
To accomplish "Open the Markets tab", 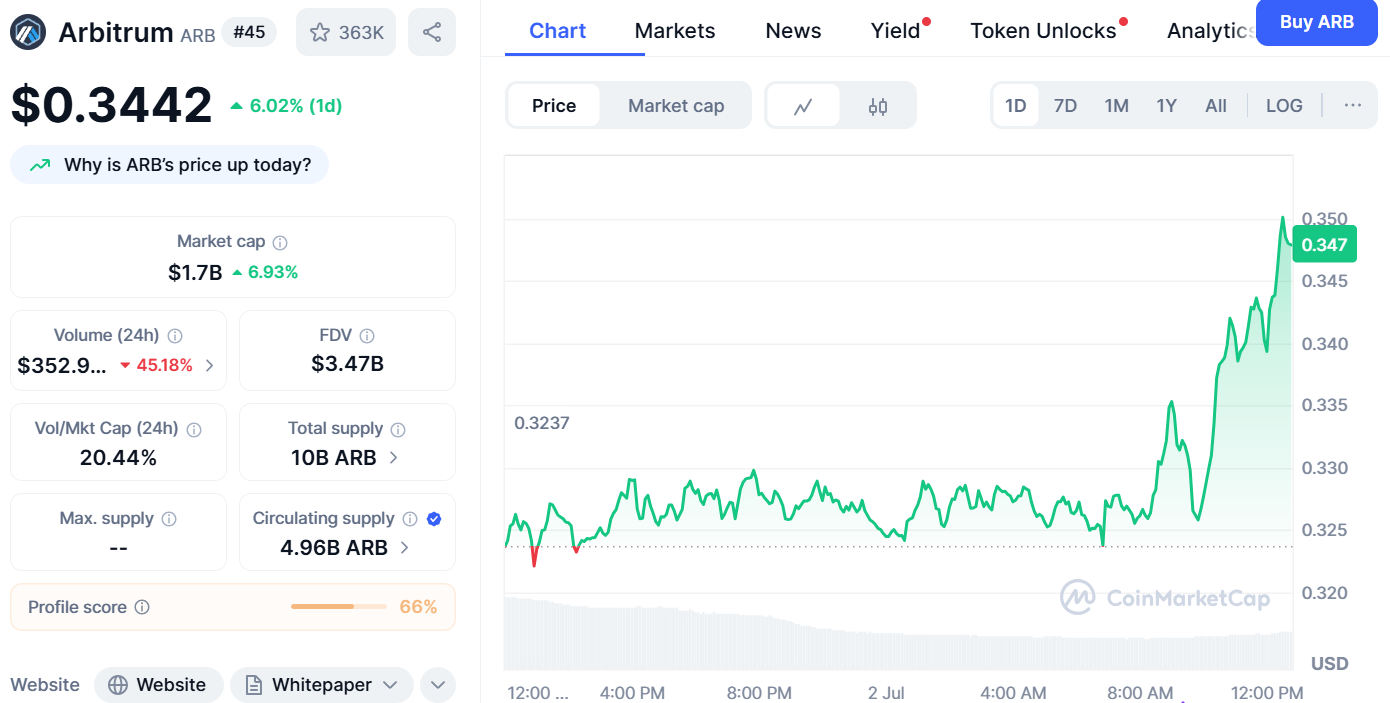I will (x=675, y=31).
